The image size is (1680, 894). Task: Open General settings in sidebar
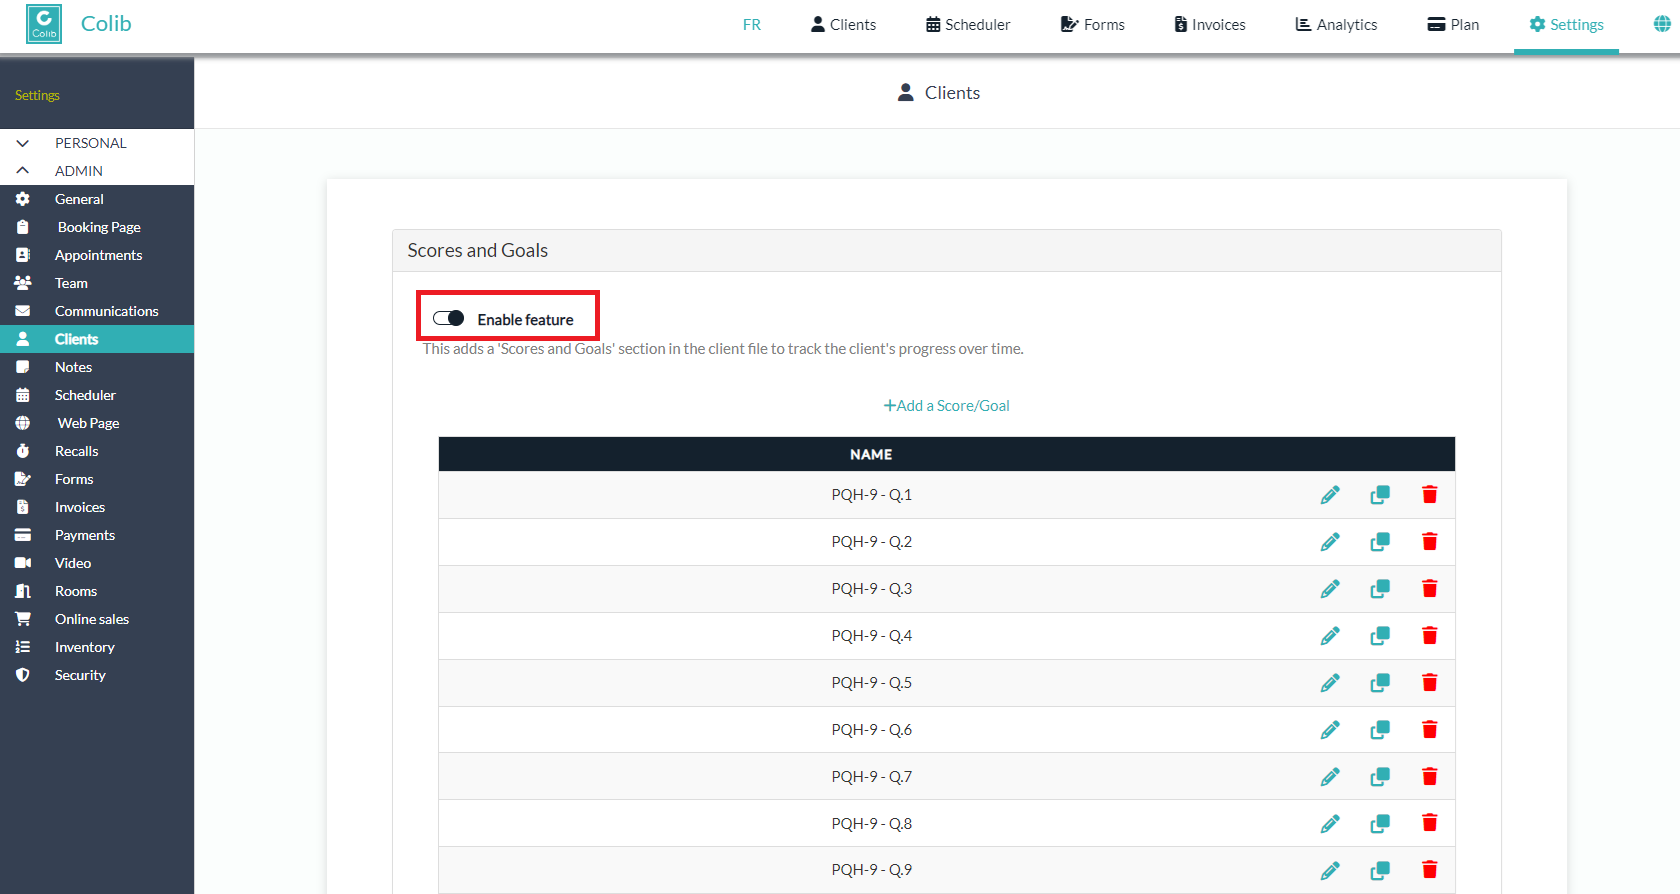97,199
